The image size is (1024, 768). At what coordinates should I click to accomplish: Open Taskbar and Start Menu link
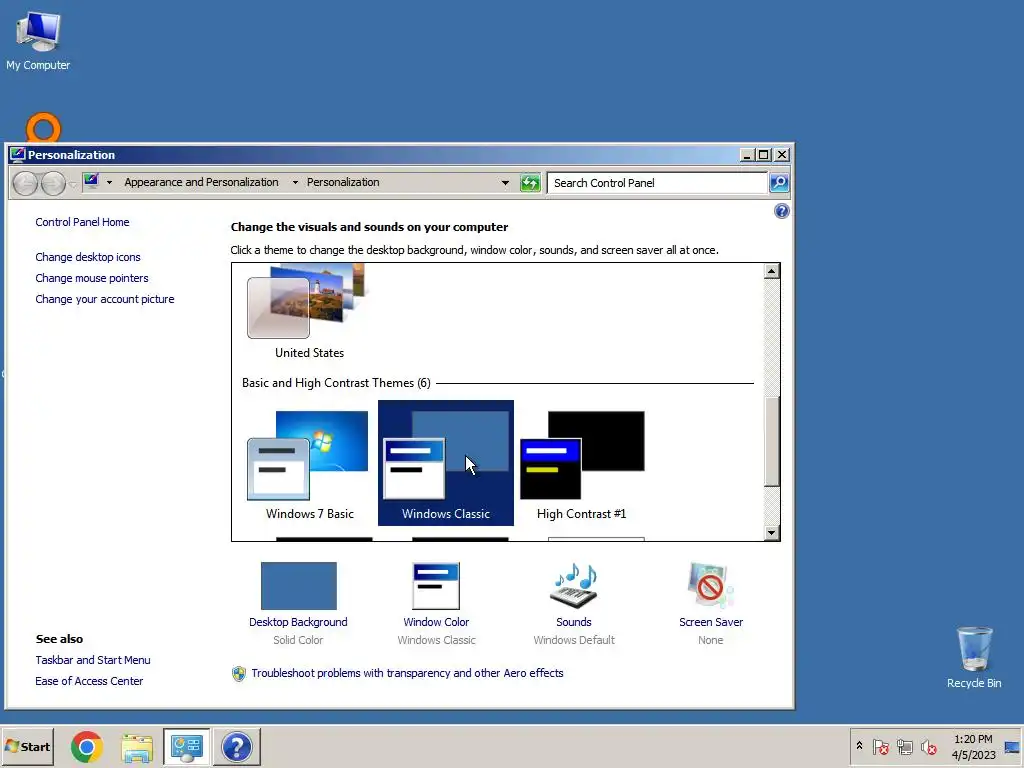[x=93, y=660]
